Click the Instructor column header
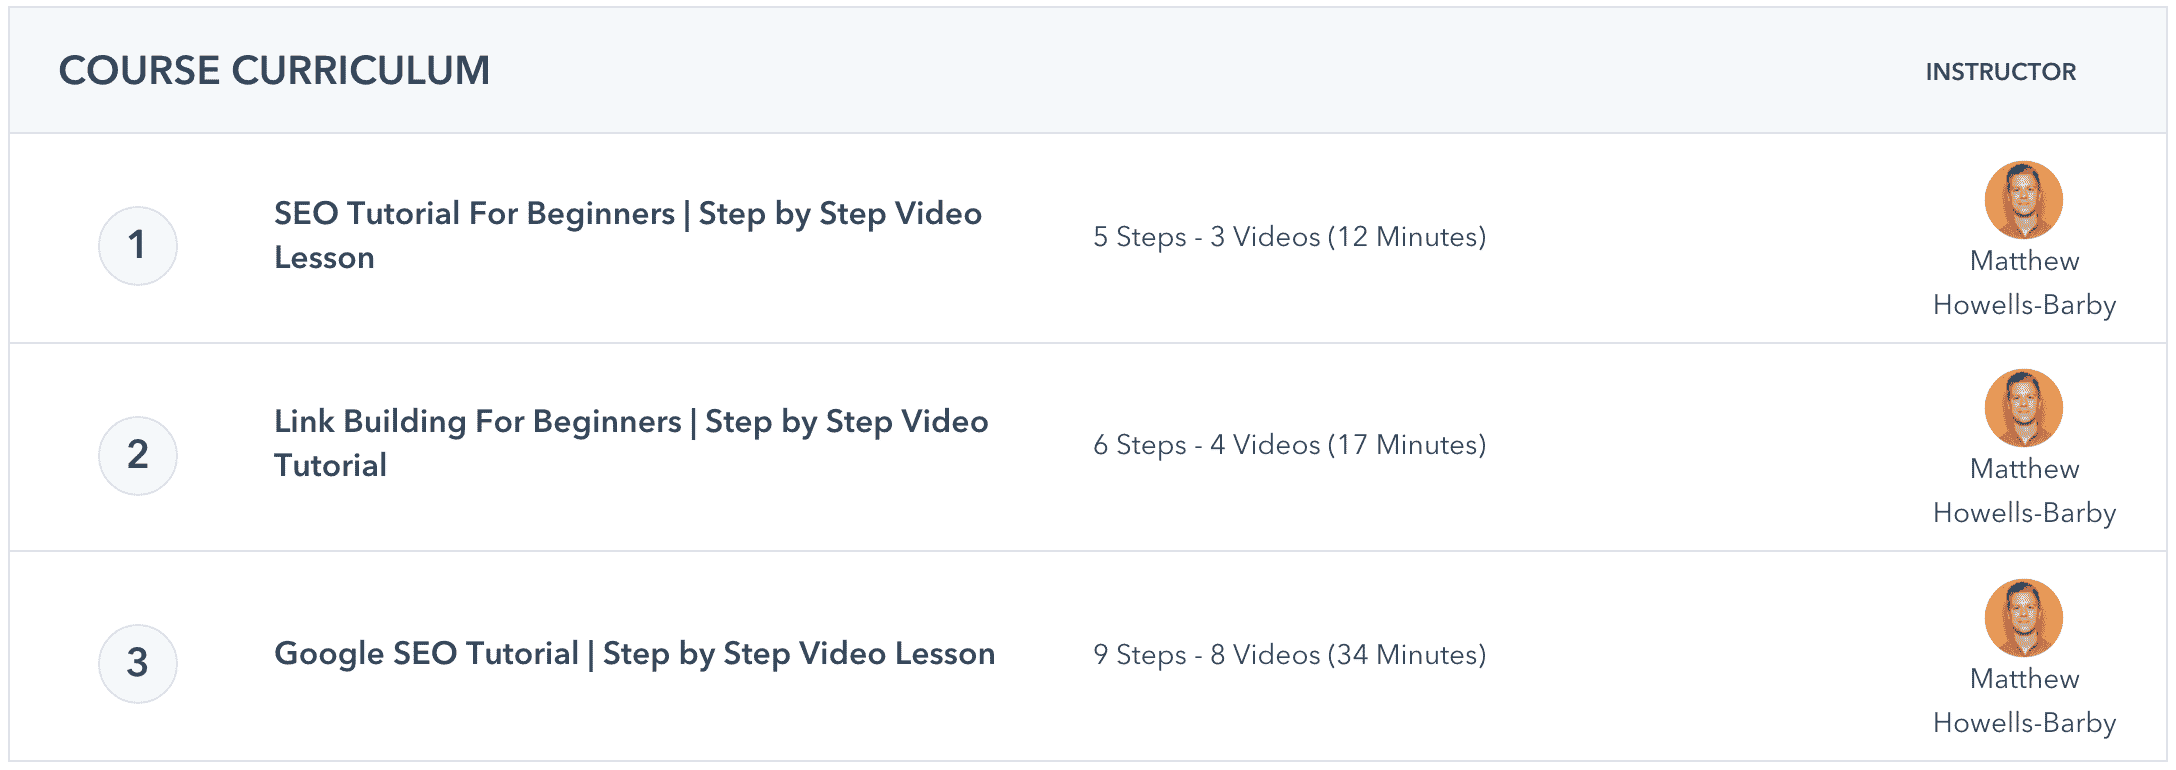This screenshot has width=2176, height=770. coord(2000,72)
